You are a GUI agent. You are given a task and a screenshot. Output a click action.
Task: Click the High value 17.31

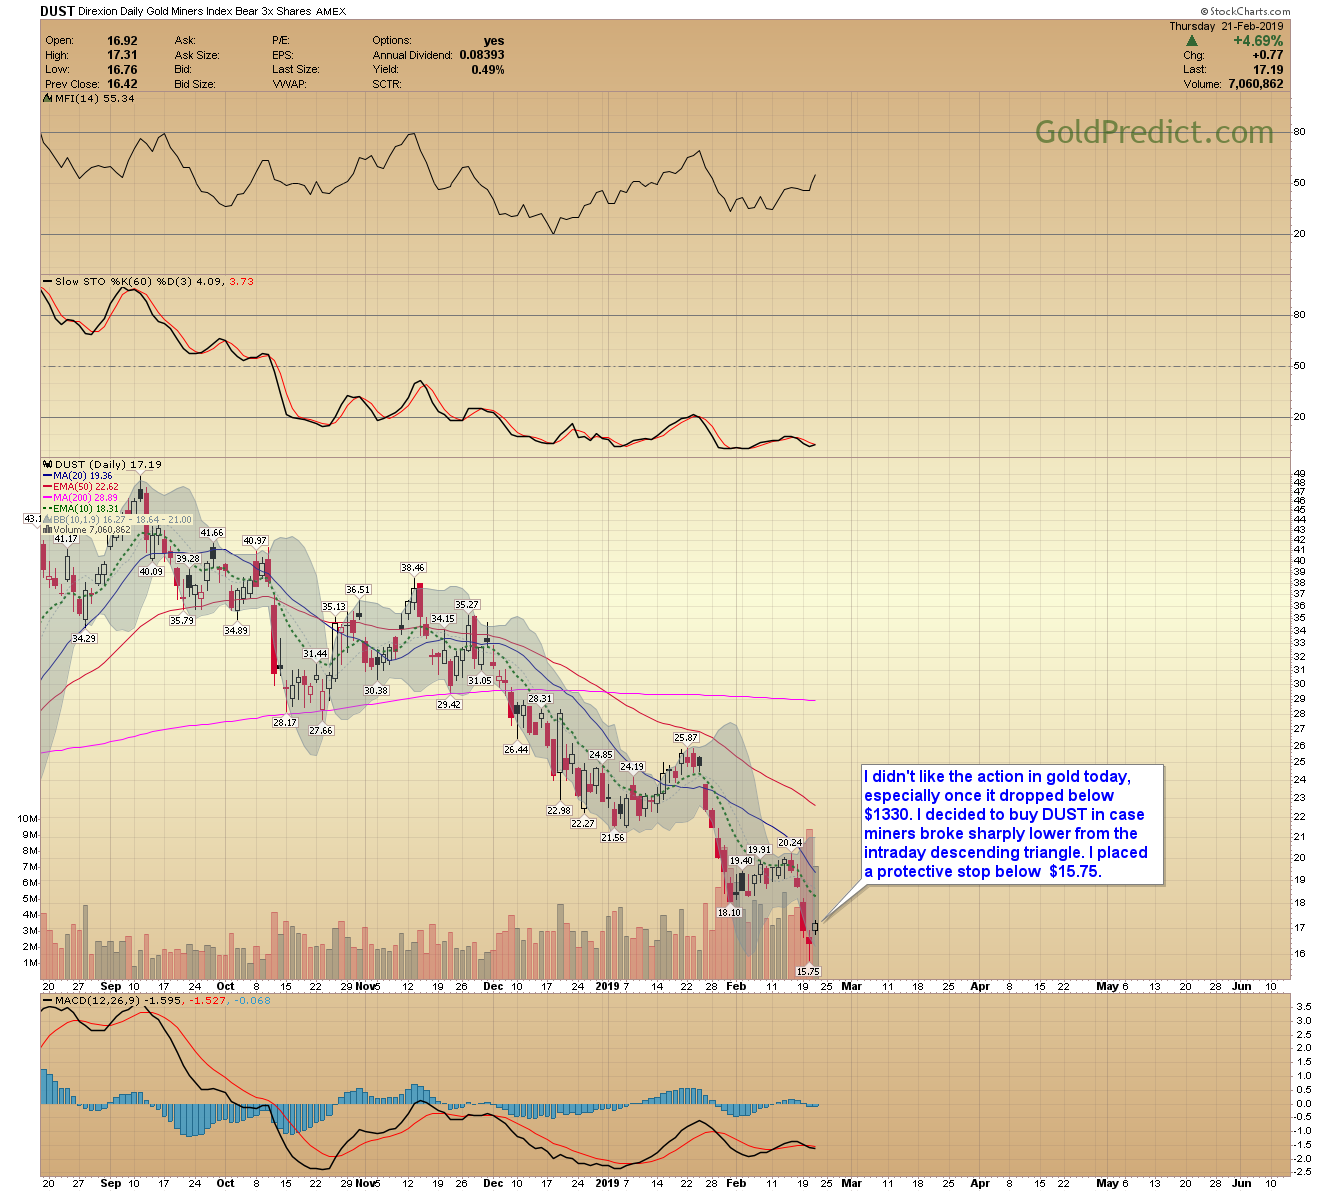click(122, 56)
